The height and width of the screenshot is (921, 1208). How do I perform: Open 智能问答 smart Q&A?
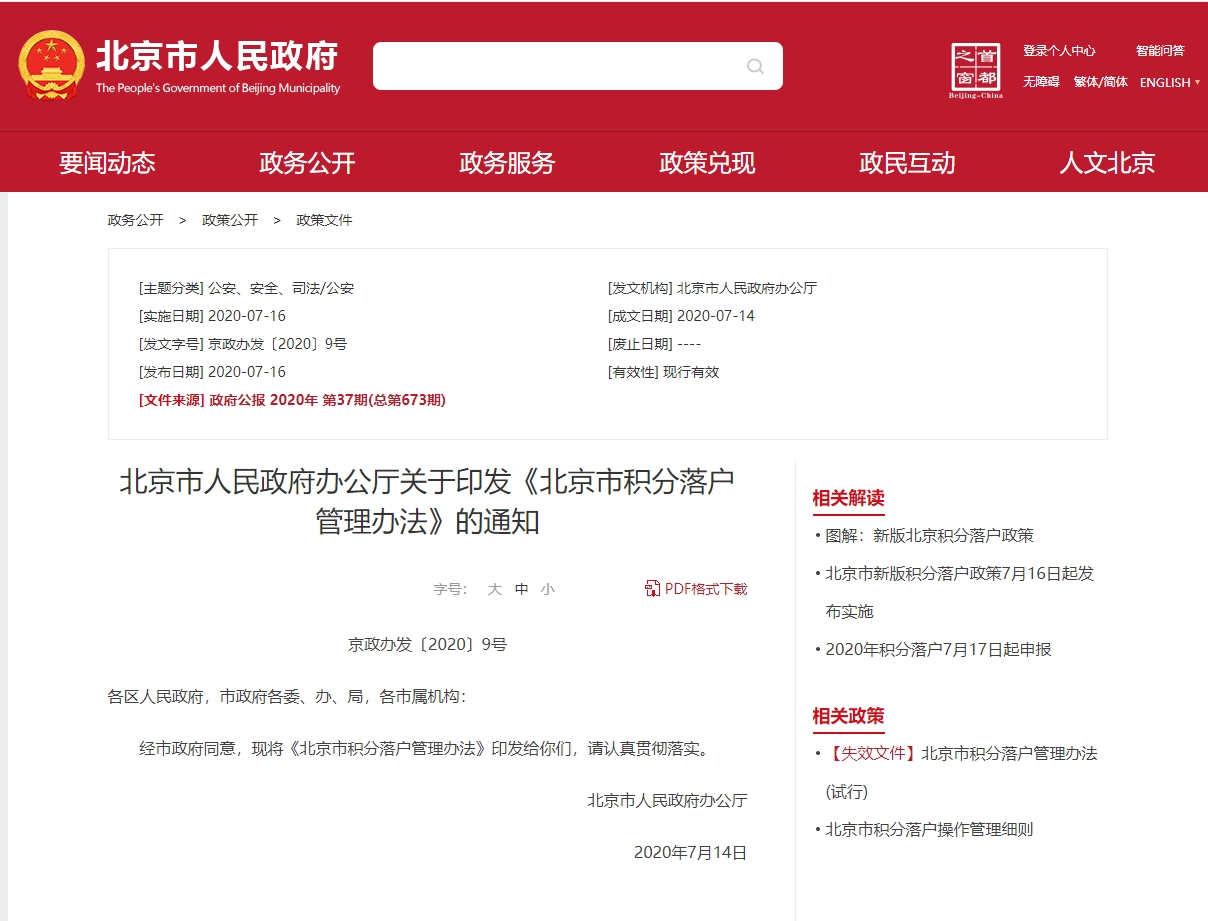[1160, 50]
